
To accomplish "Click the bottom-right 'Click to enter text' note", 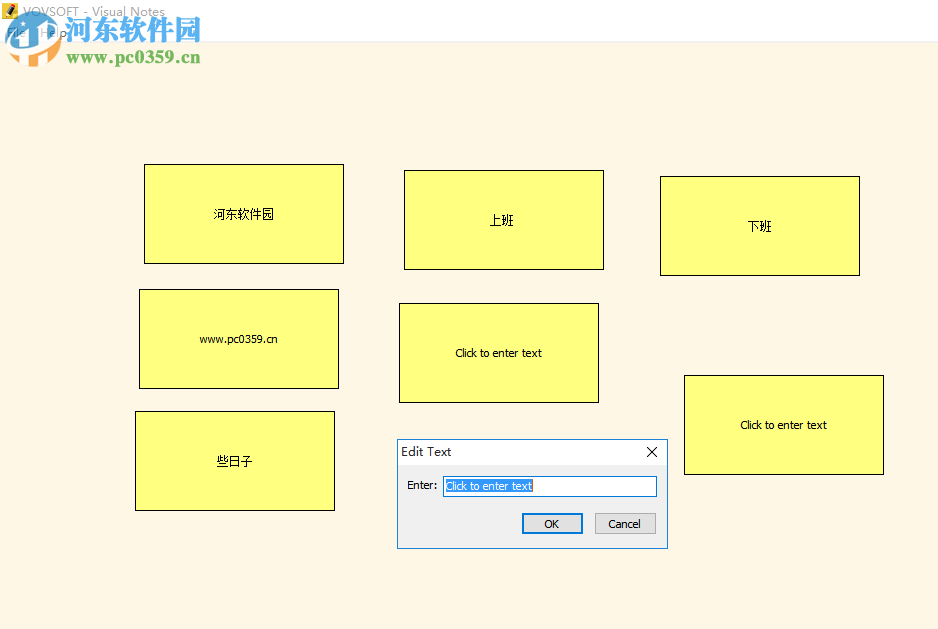I will [783, 424].
